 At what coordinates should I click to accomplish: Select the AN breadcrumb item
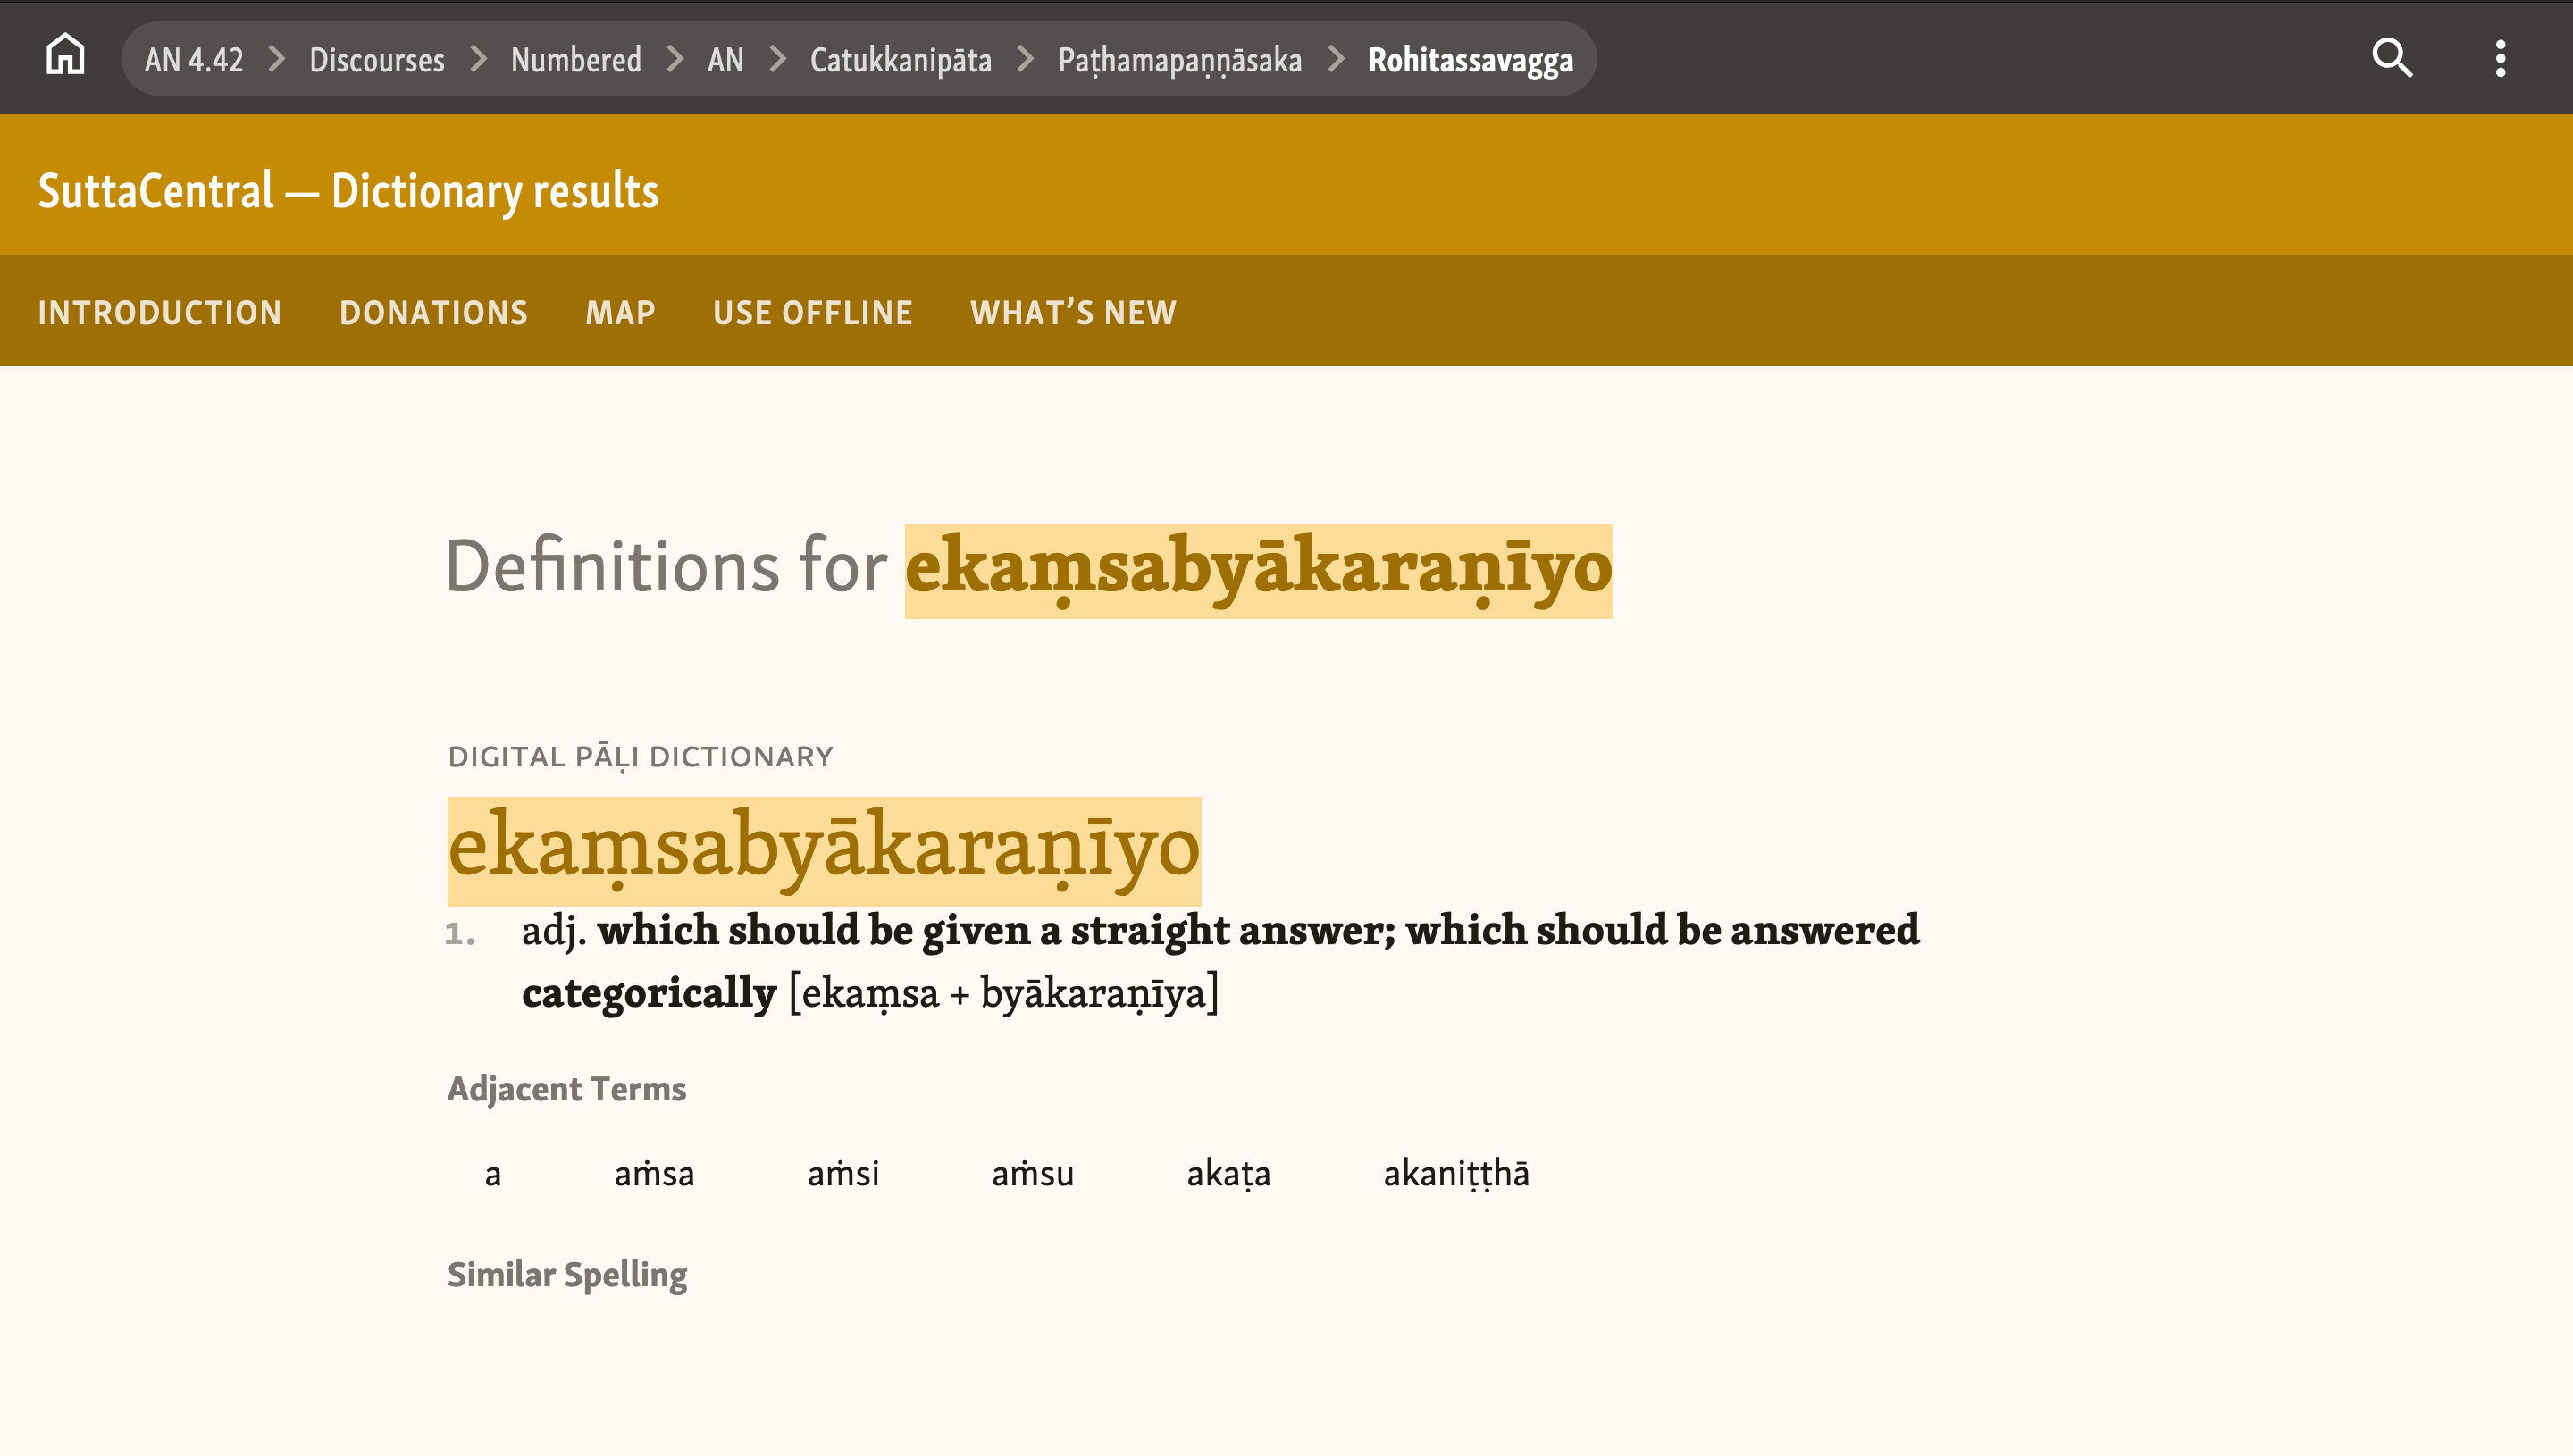click(725, 60)
